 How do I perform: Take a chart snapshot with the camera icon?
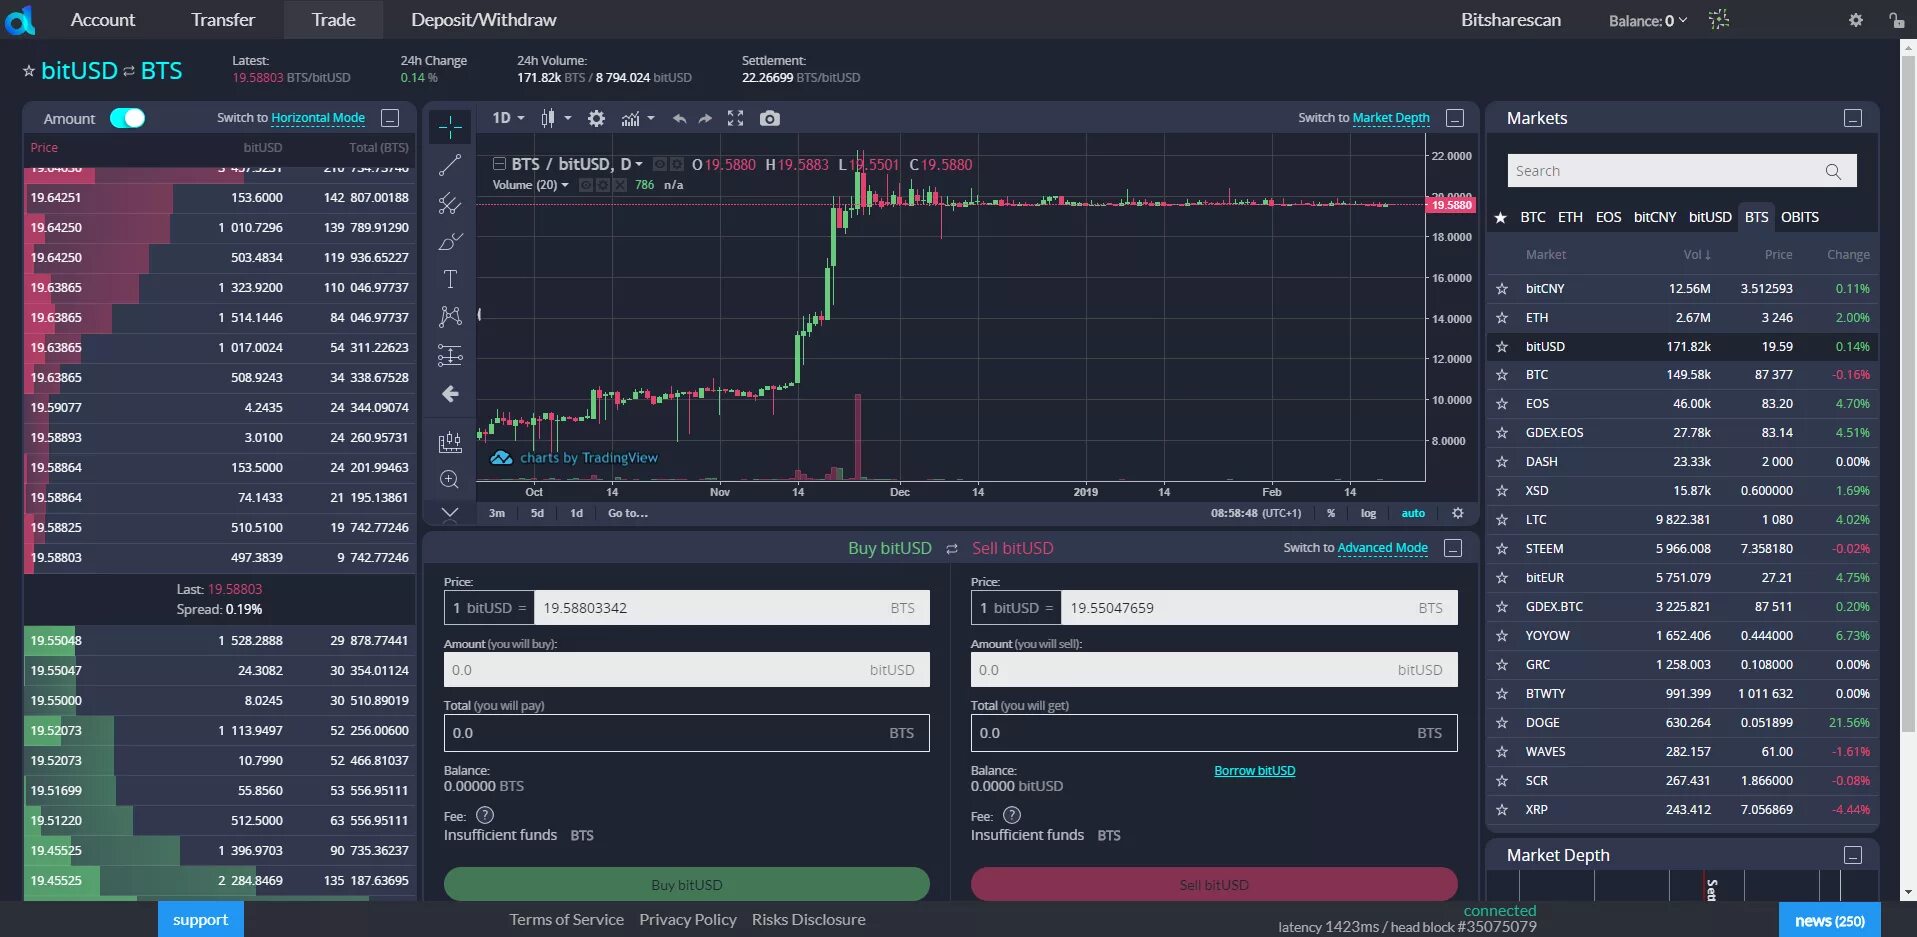[x=769, y=118]
